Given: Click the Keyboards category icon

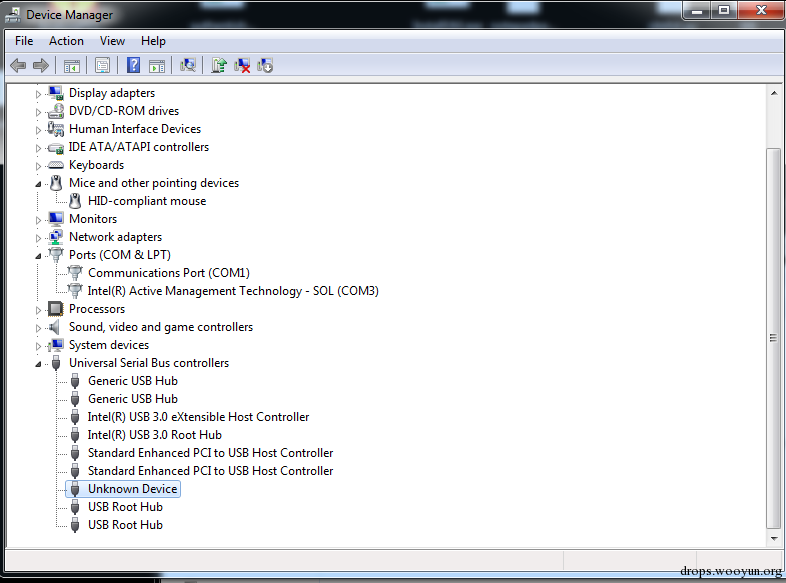Looking at the screenshot, I should click(56, 165).
